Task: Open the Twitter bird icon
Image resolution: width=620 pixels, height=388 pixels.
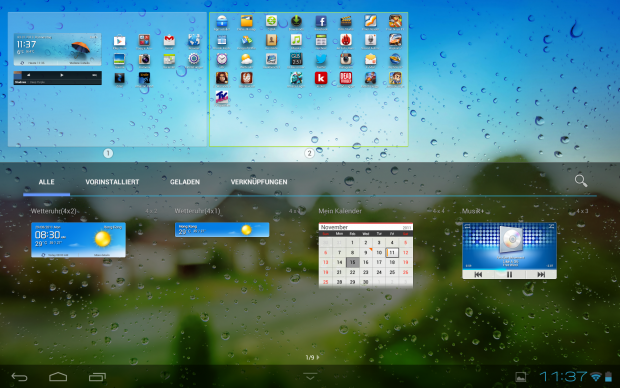Action: (321, 59)
